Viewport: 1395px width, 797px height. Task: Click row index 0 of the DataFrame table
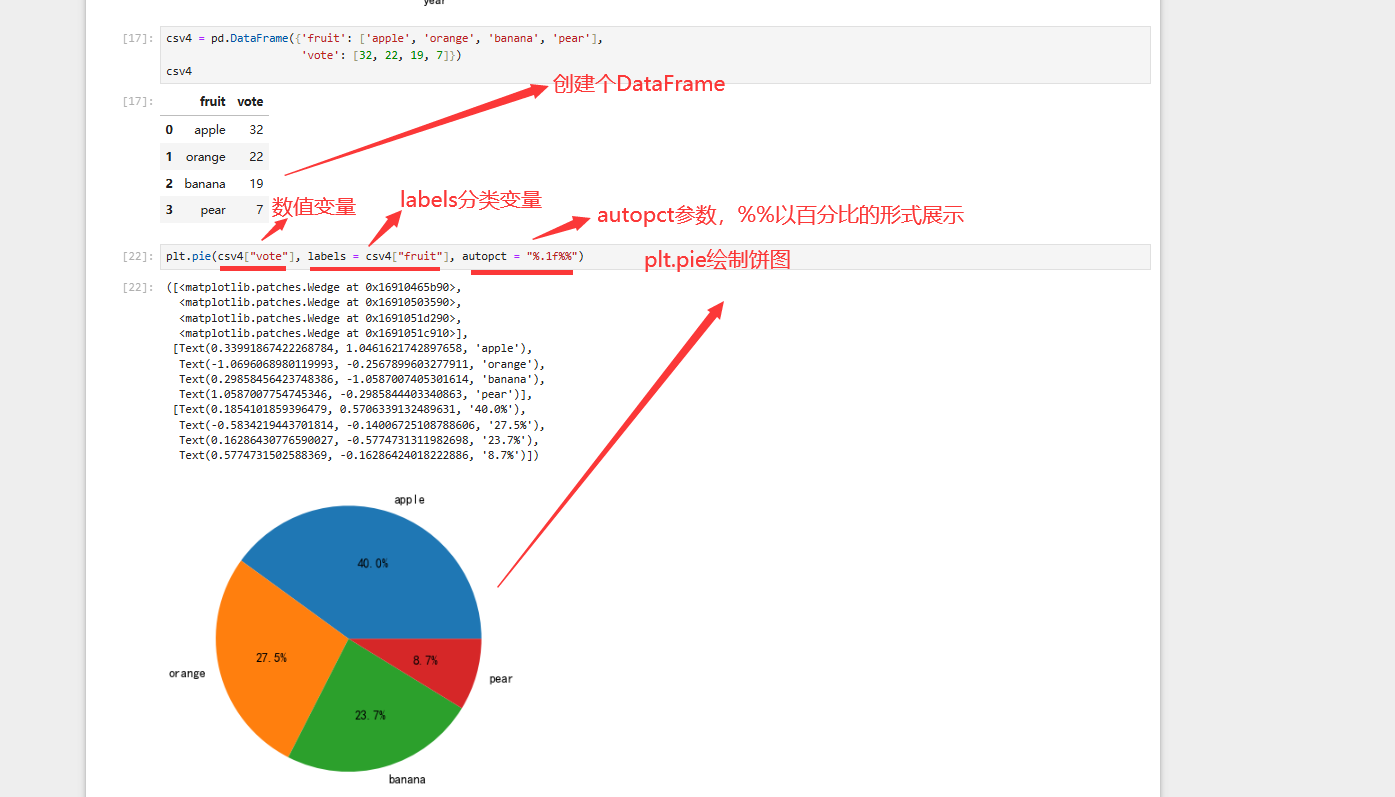169,130
